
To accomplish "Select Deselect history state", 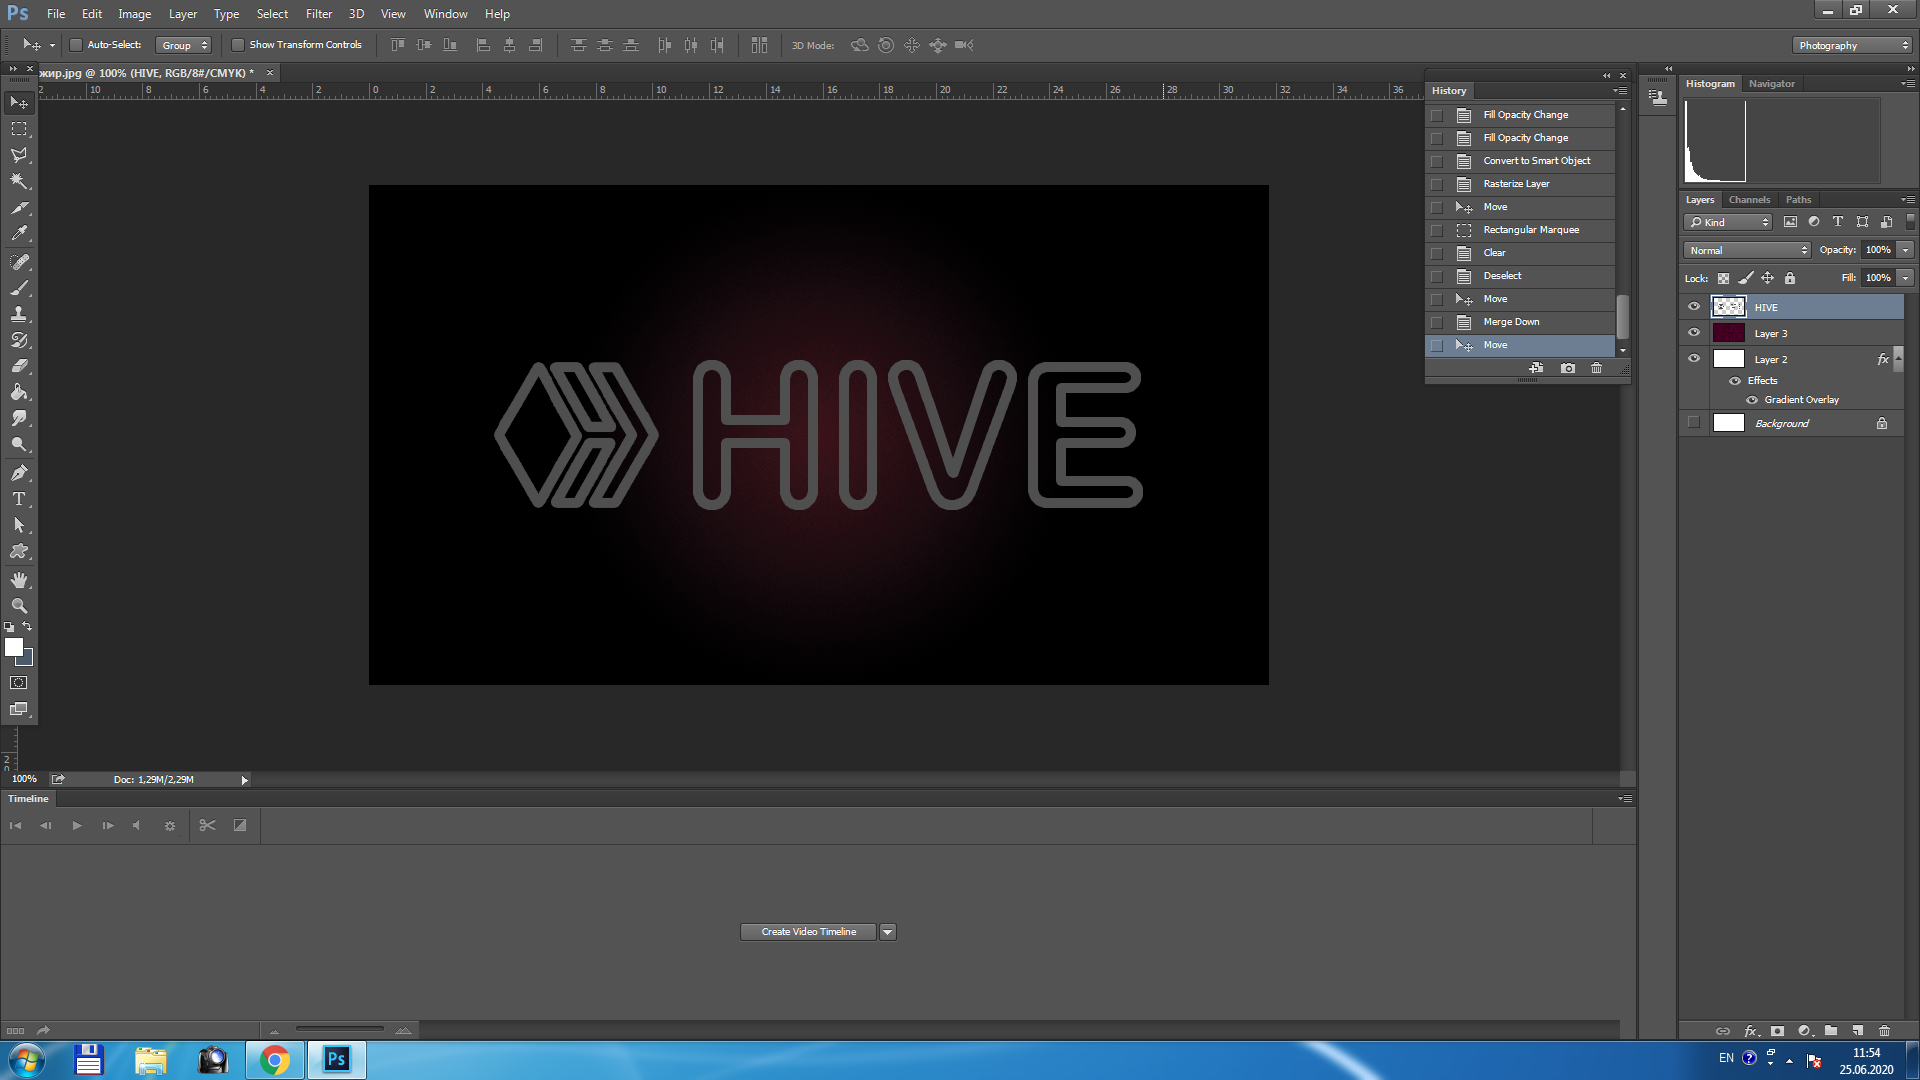I will (x=1520, y=276).
